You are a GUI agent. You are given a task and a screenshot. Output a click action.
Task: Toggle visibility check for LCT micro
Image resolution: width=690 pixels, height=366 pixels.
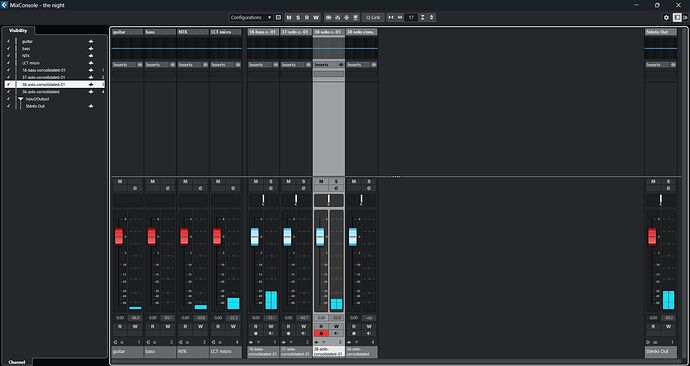8,63
